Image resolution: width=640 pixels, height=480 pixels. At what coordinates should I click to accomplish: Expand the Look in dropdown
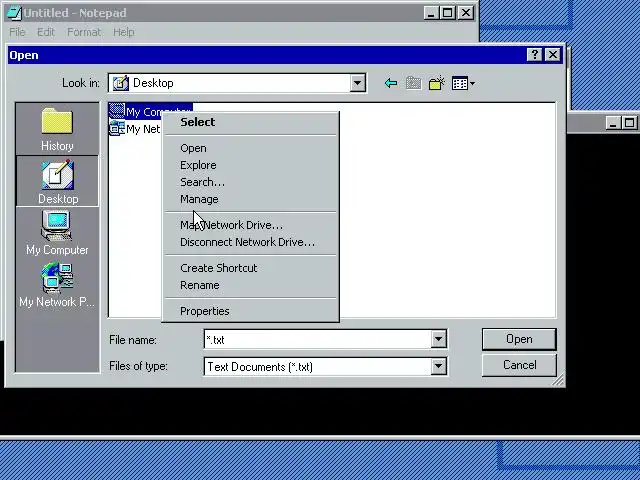coord(357,83)
